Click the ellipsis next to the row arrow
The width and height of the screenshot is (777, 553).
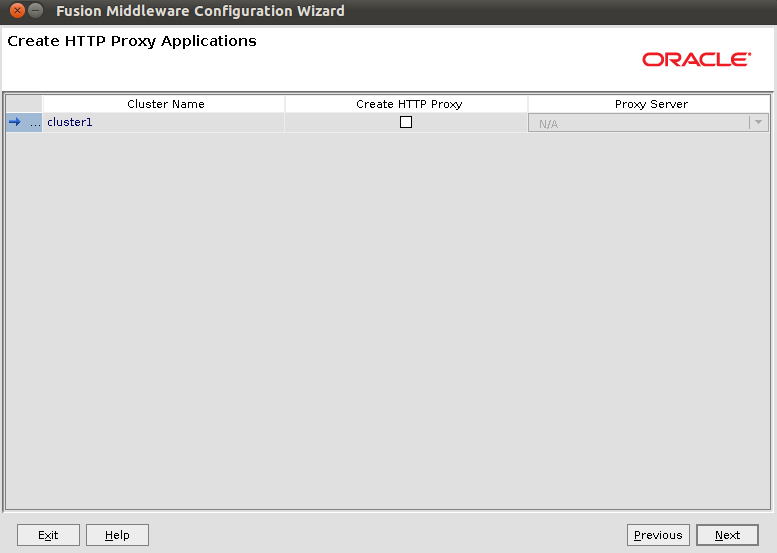point(35,123)
